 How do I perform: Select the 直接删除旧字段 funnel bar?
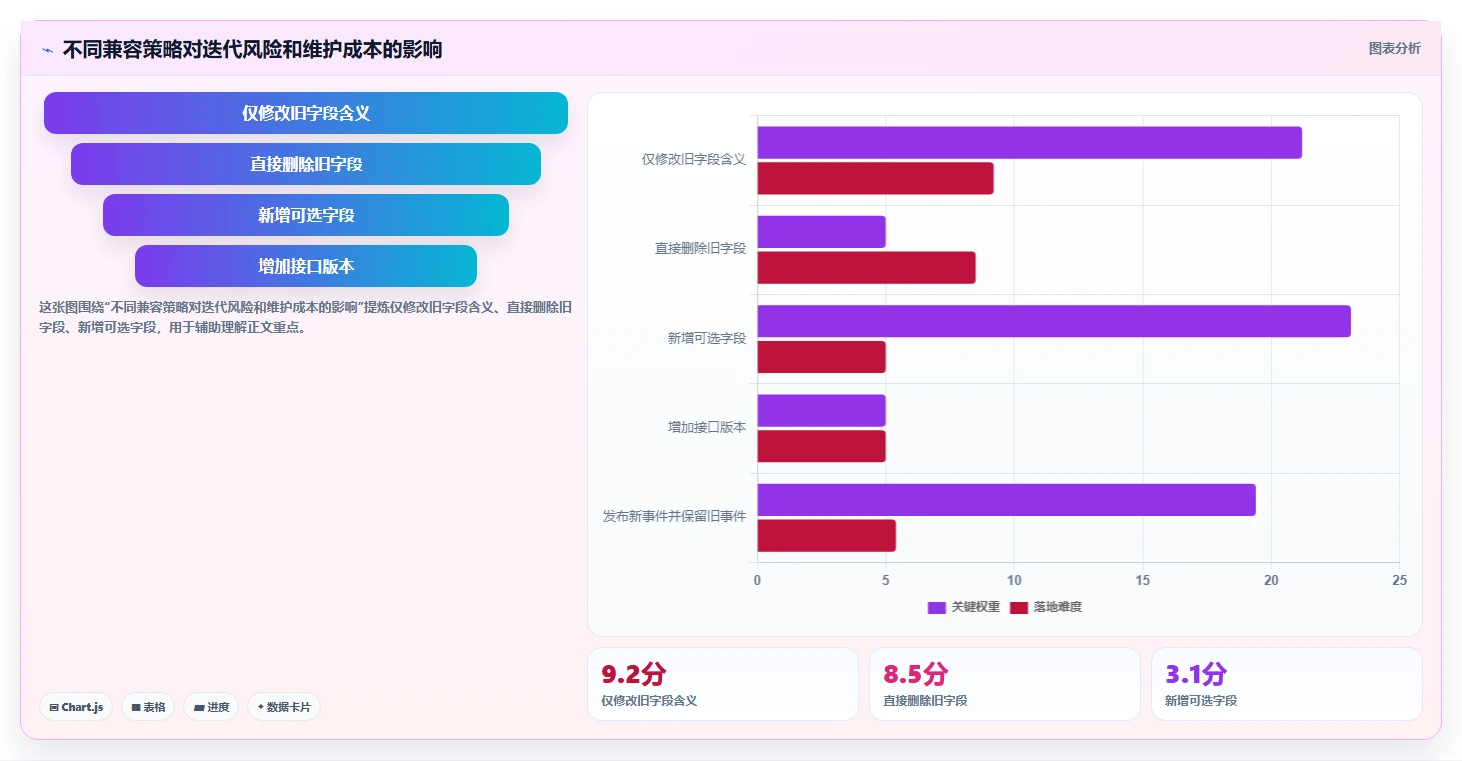point(306,164)
